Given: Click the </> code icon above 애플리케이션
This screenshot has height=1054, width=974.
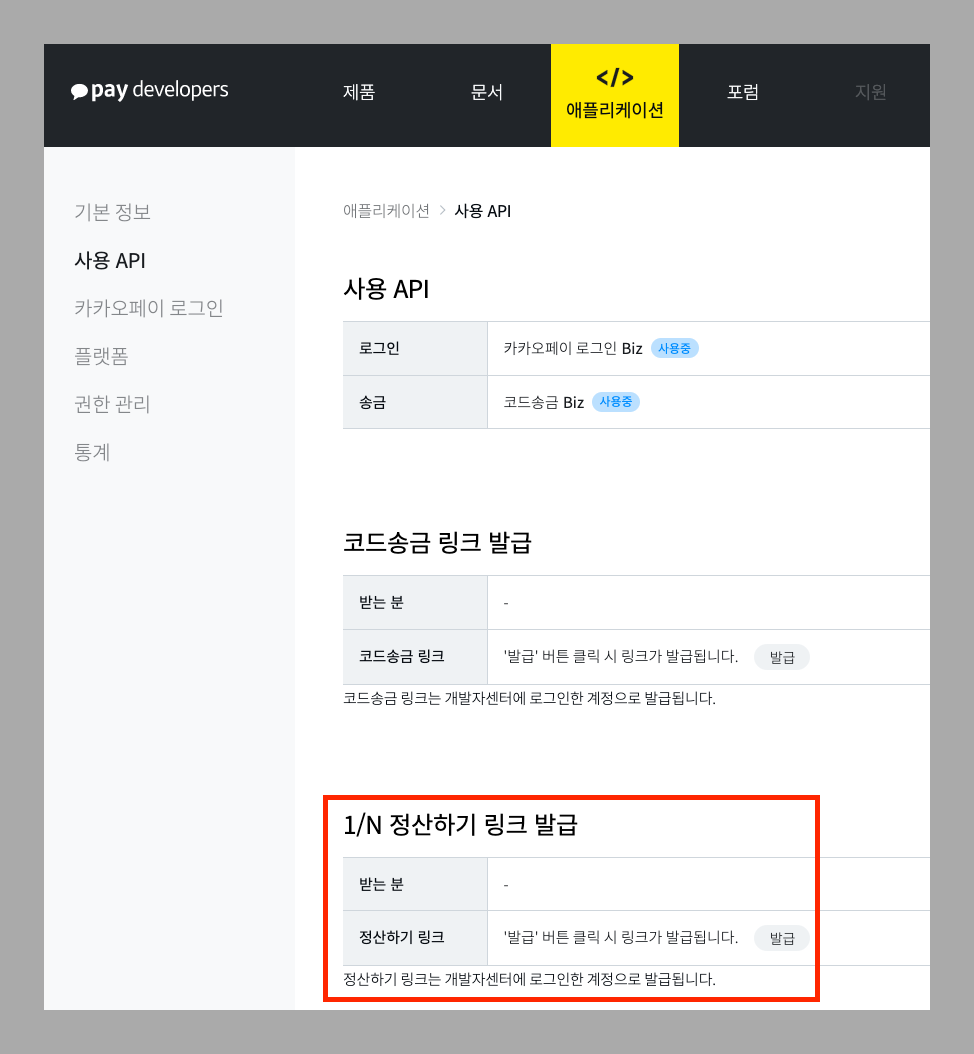Looking at the screenshot, I should point(614,76).
